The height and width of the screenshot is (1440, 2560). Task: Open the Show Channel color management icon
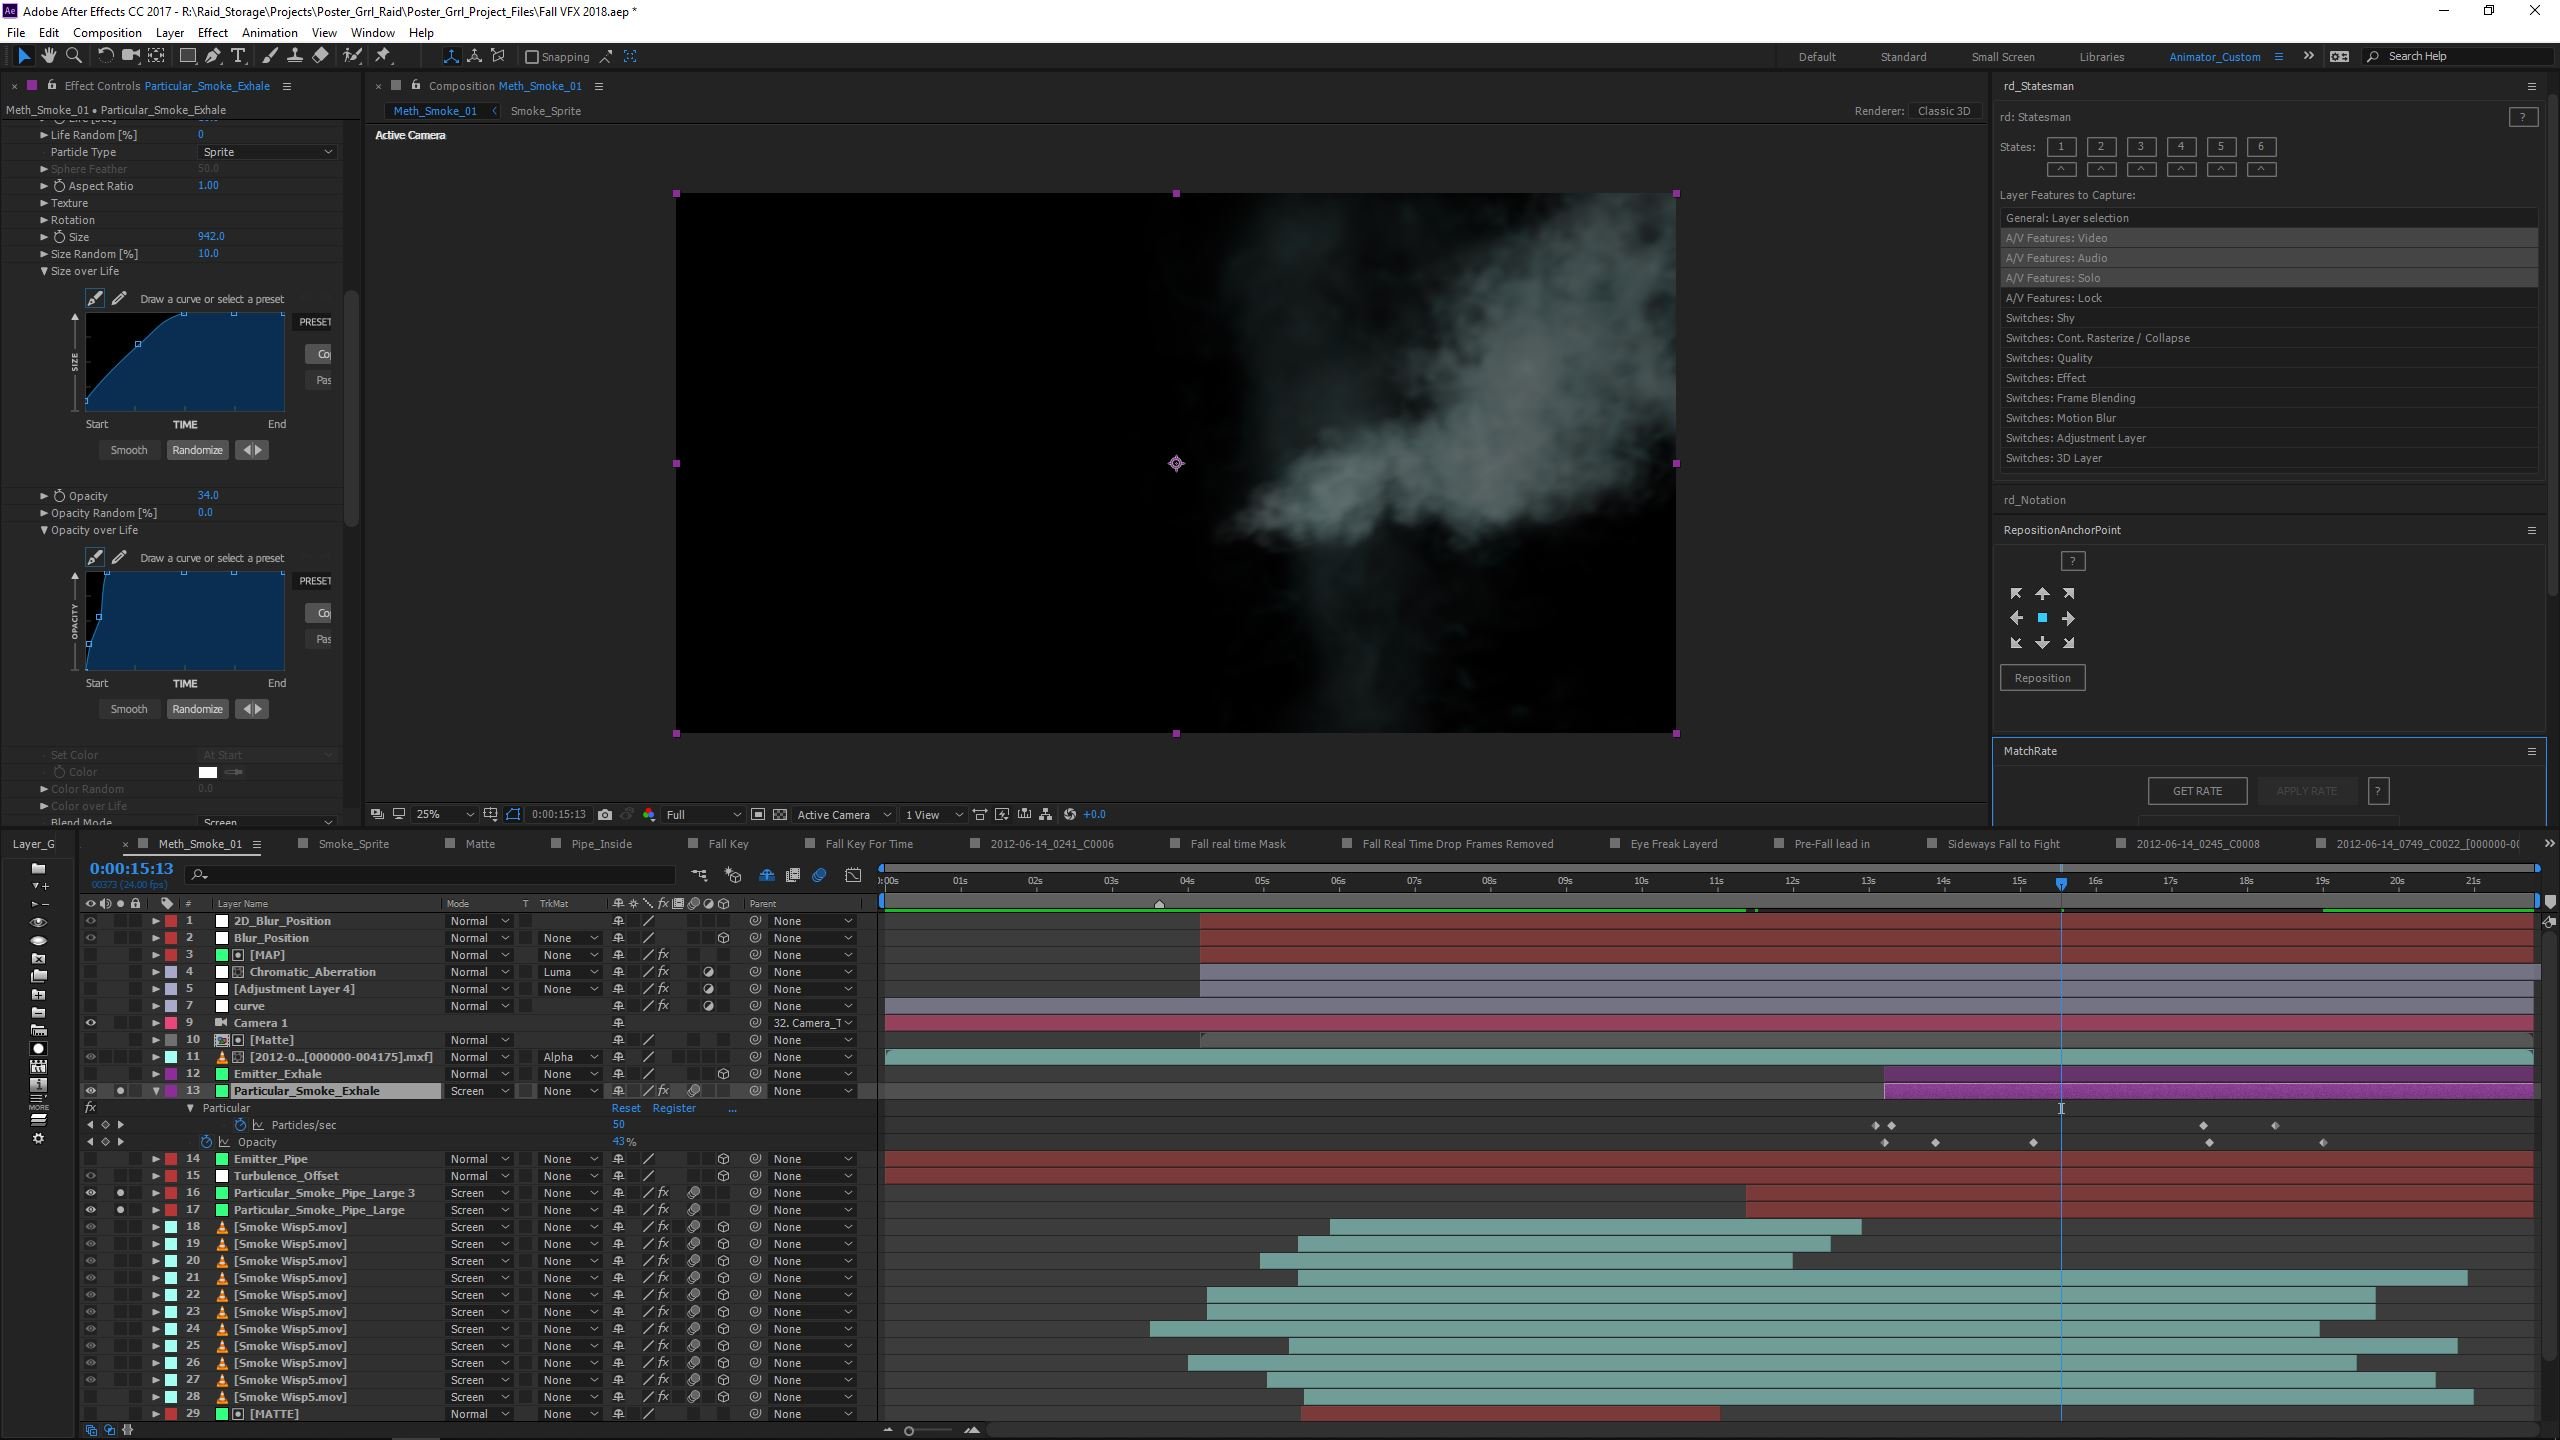click(x=649, y=814)
